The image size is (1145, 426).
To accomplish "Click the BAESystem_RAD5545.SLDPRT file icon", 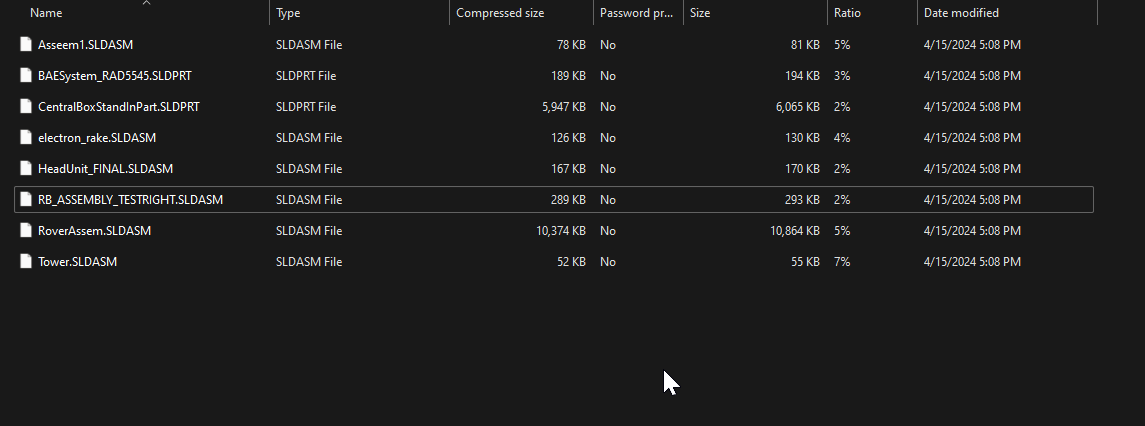I will [x=27, y=76].
